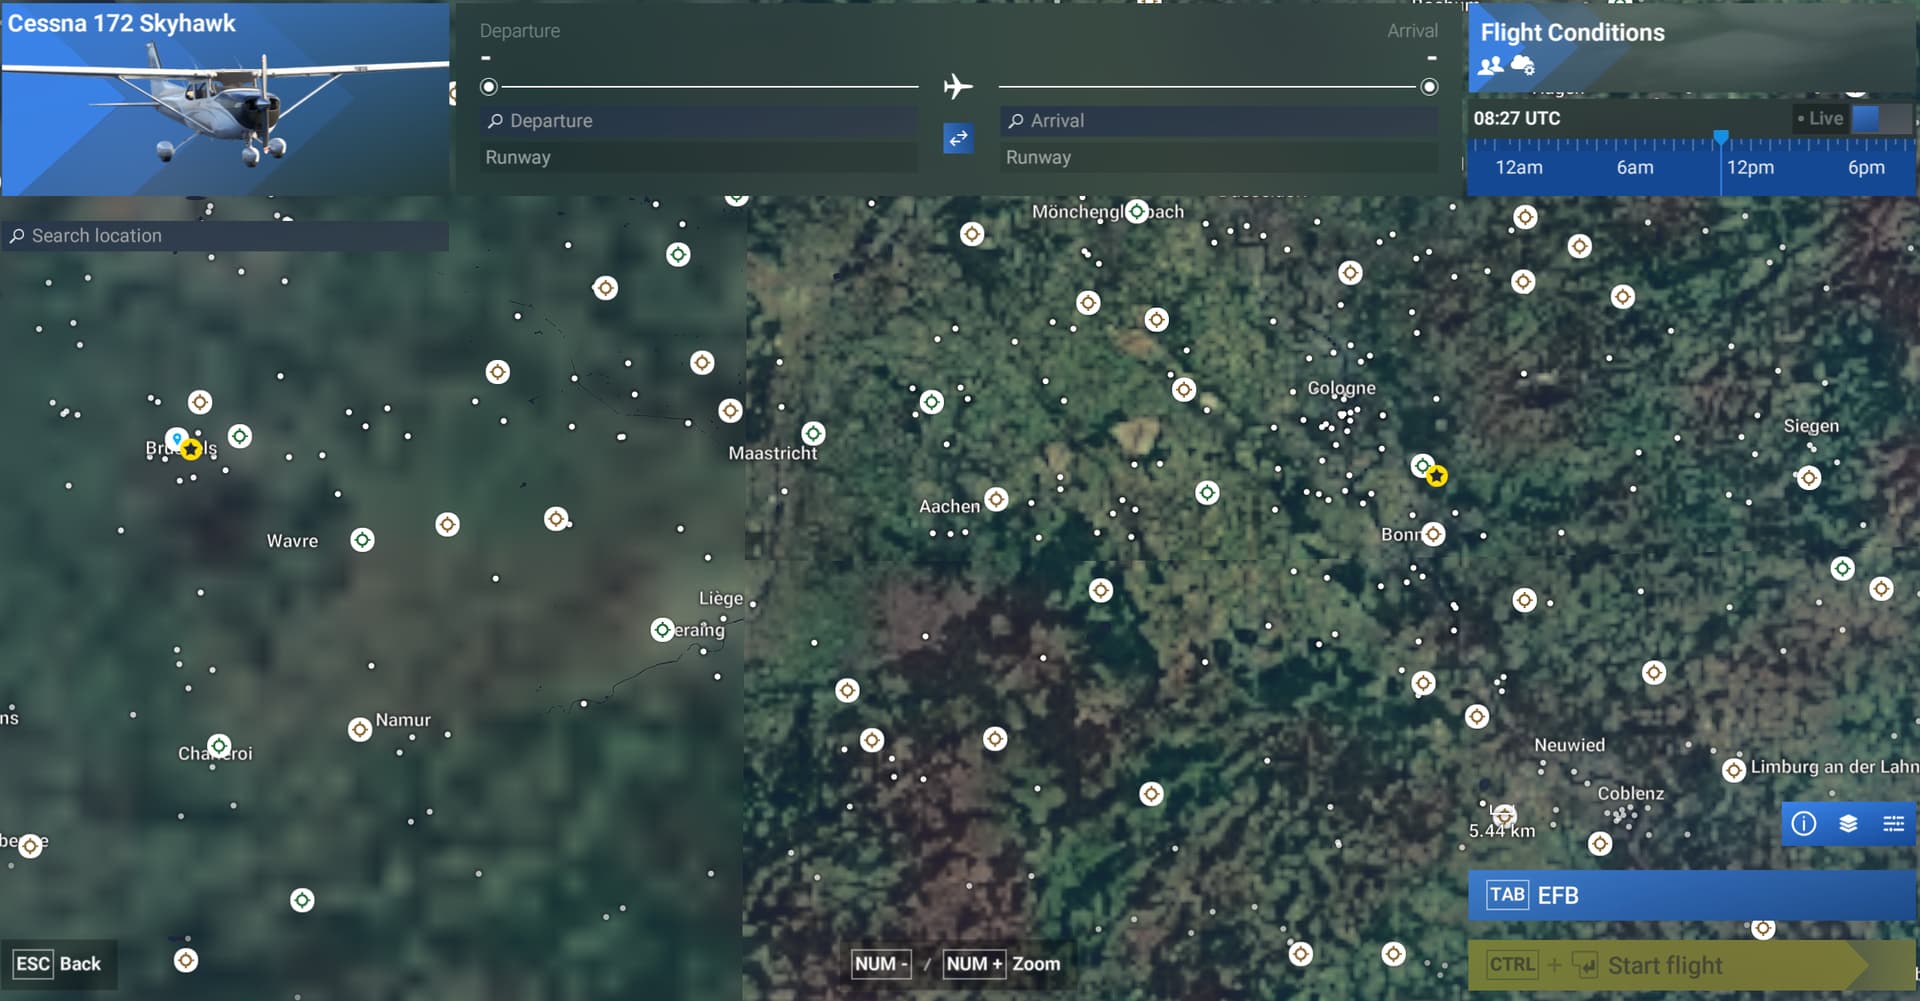Screen dimensions: 1920x1001
Task: Toggle the departure range slider endpoint
Action: [x=489, y=87]
